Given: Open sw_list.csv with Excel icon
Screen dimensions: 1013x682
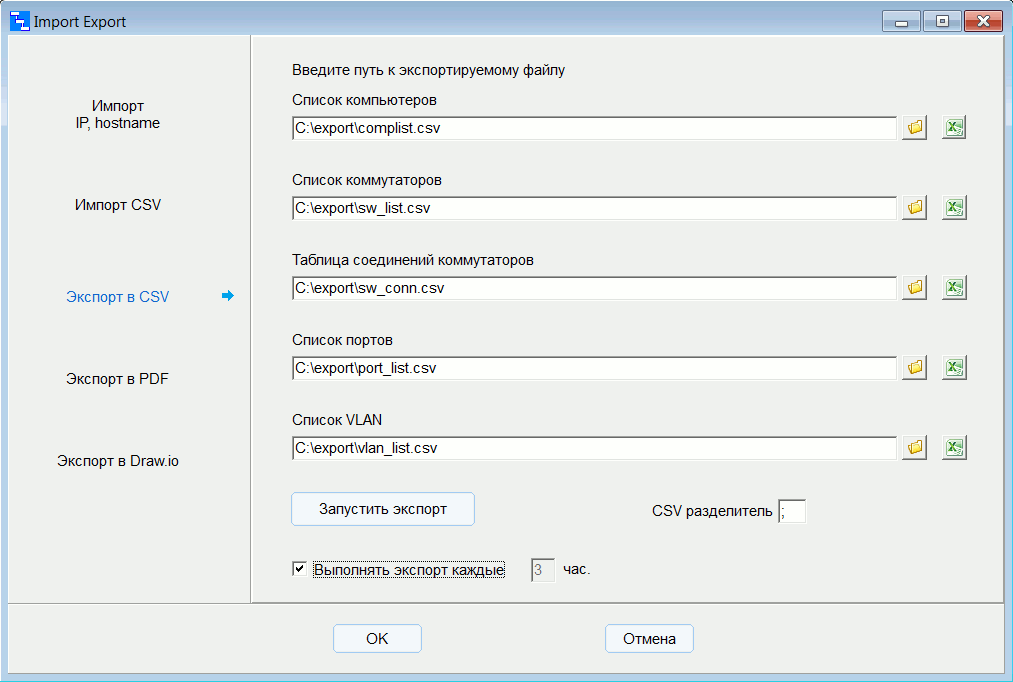Looking at the screenshot, I should click(954, 208).
